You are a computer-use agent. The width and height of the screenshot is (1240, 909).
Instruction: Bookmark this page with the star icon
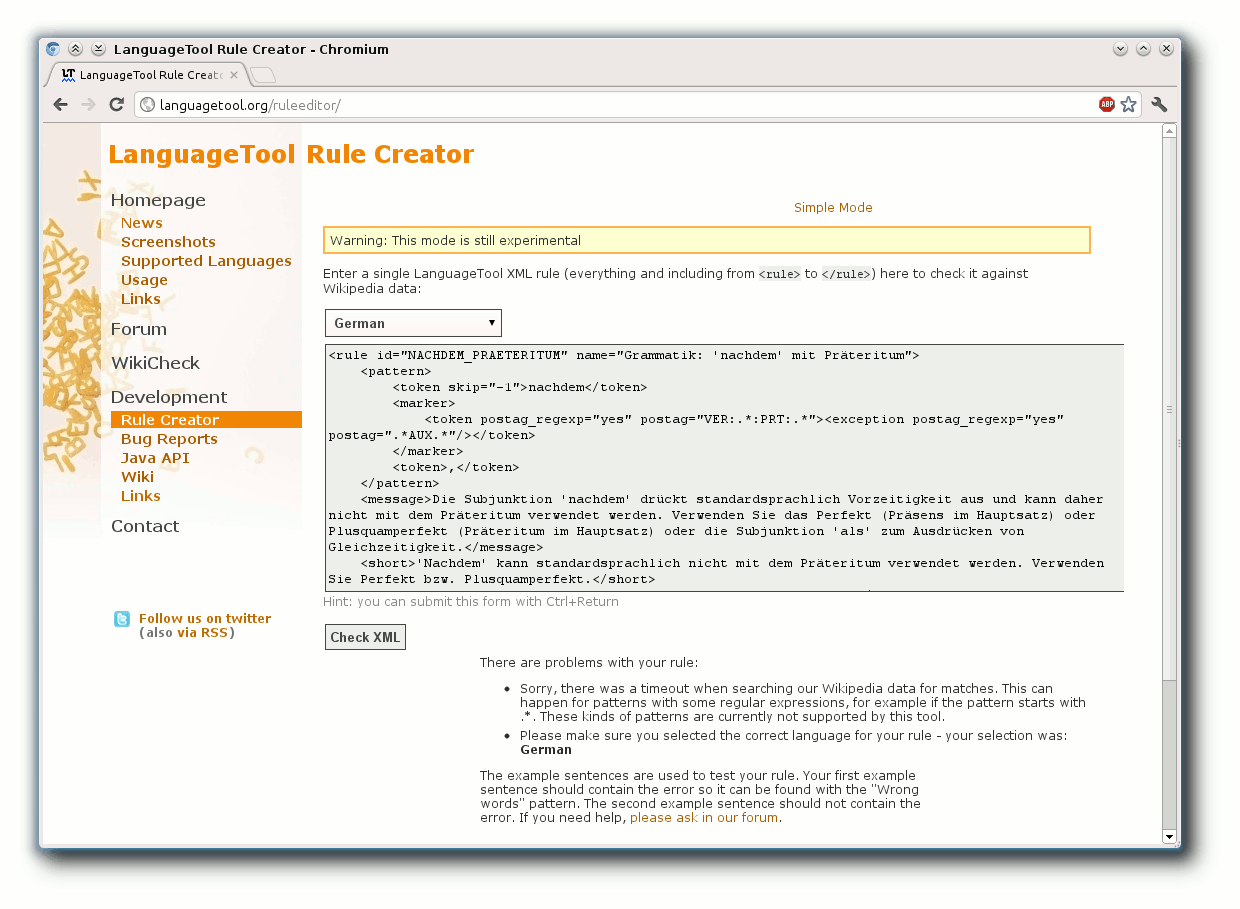coord(1128,104)
